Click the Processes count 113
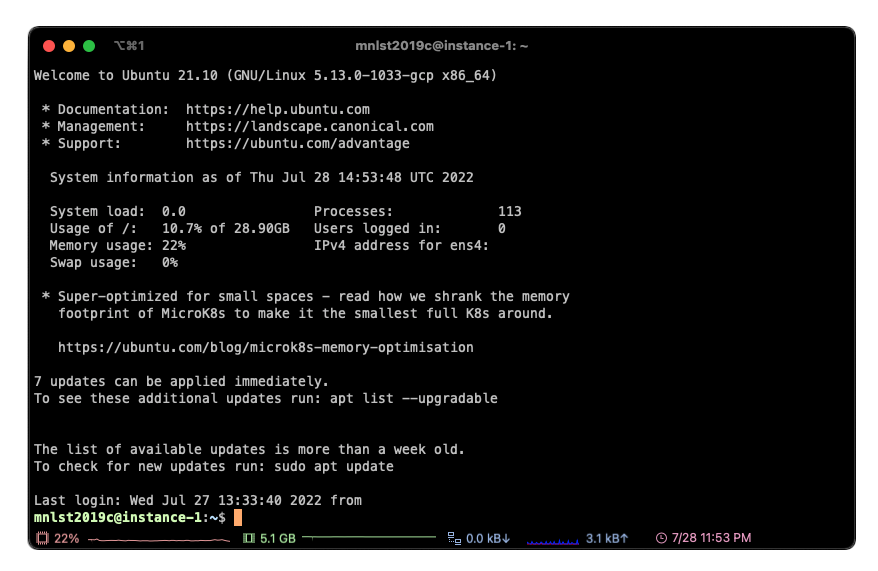The height and width of the screenshot is (571, 878). pyautogui.click(x=510, y=212)
